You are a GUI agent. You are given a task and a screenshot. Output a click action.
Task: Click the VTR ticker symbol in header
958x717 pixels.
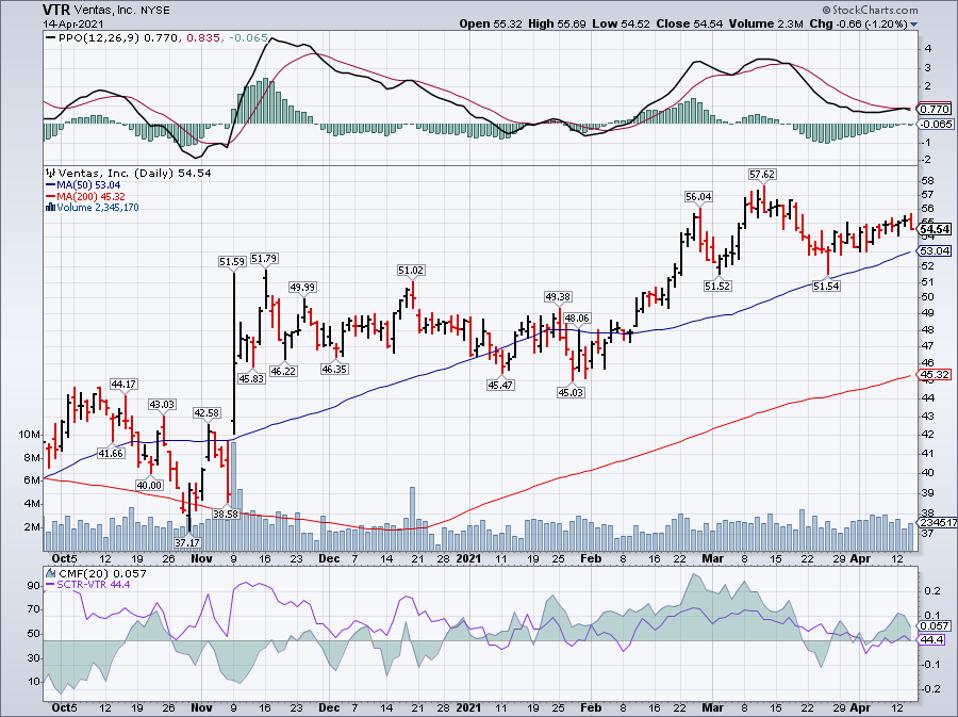[55, 10]
